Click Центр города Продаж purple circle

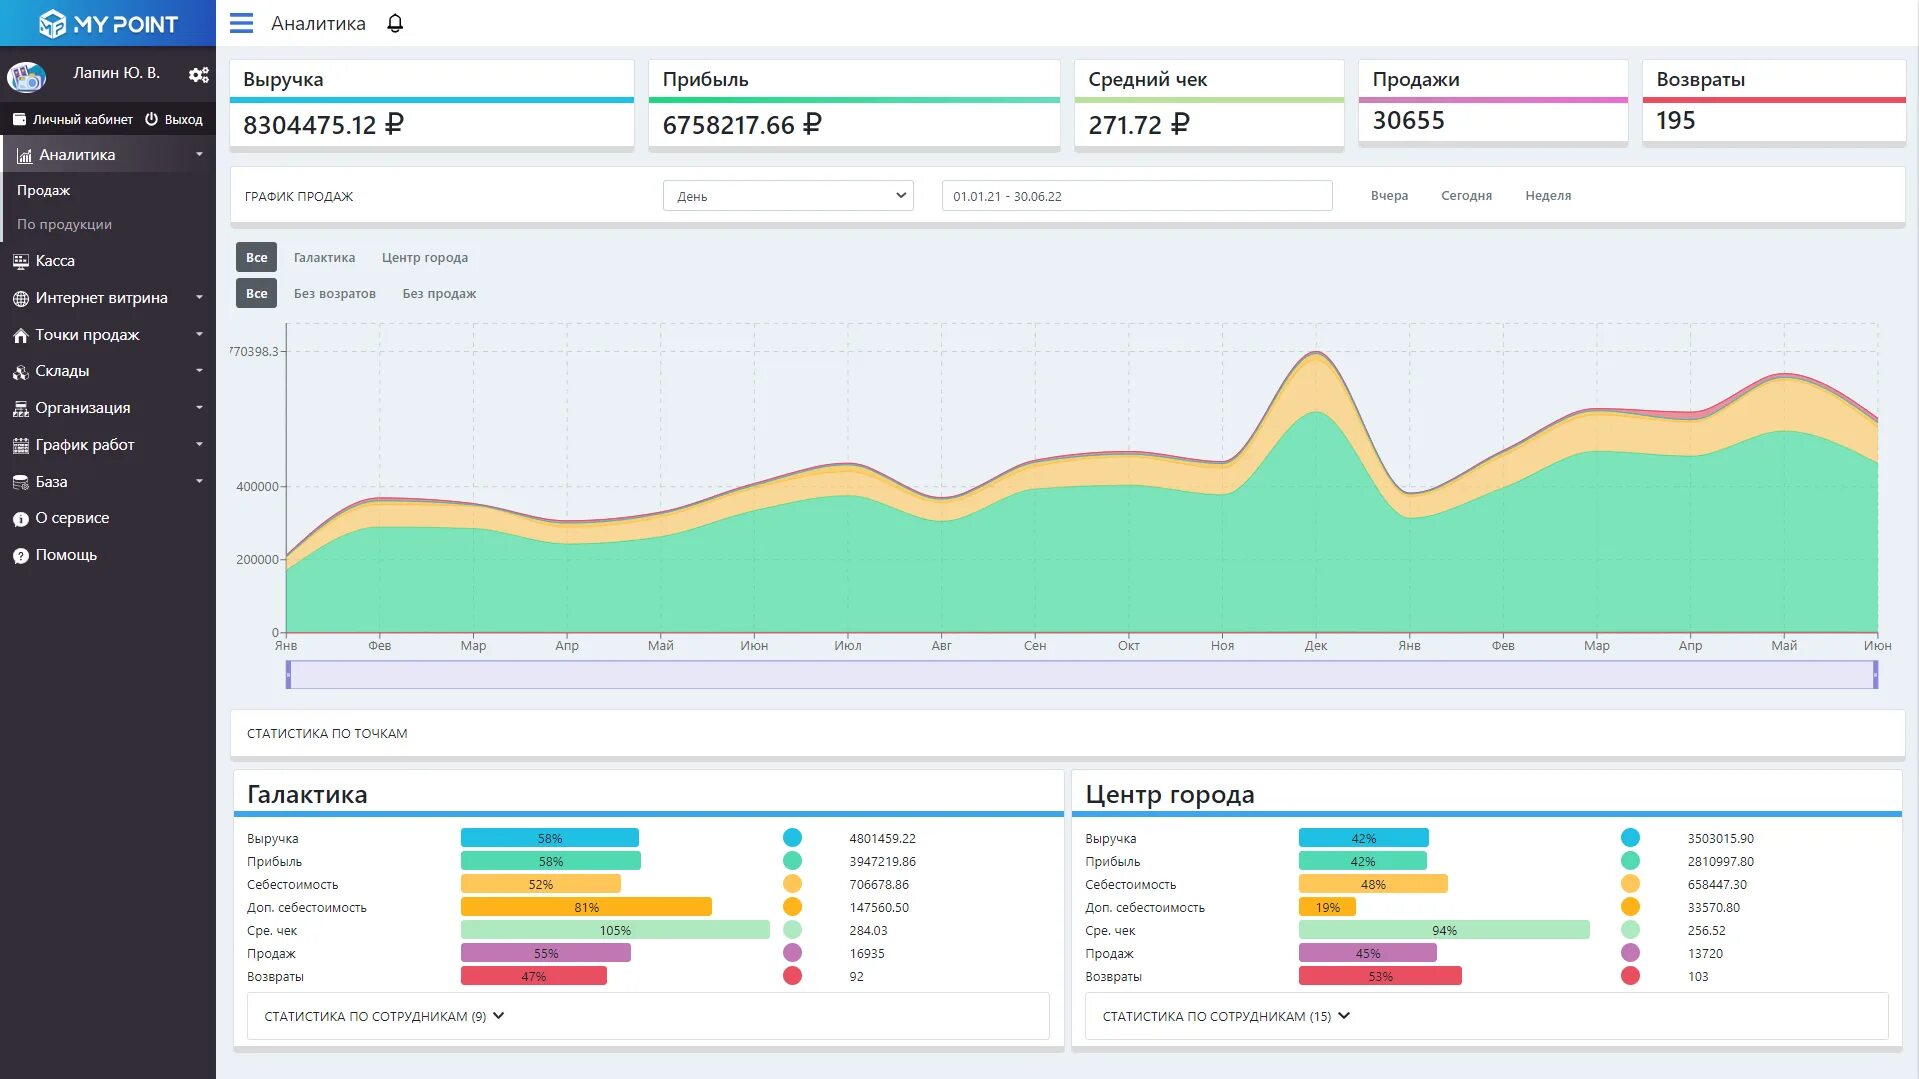[1630, 953]
